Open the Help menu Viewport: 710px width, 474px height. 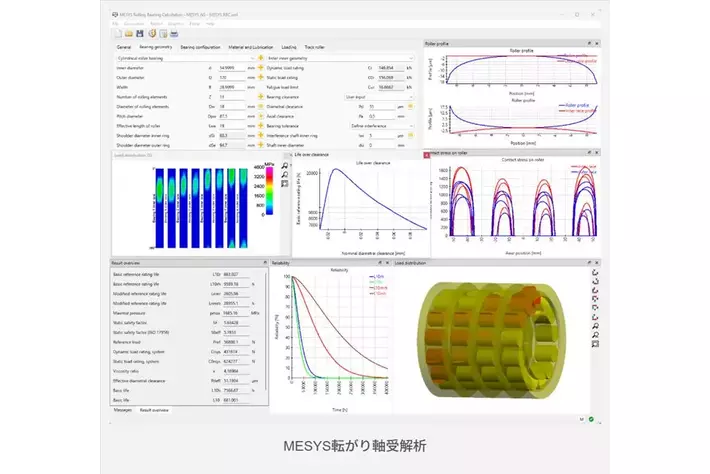tap(210, 24)
